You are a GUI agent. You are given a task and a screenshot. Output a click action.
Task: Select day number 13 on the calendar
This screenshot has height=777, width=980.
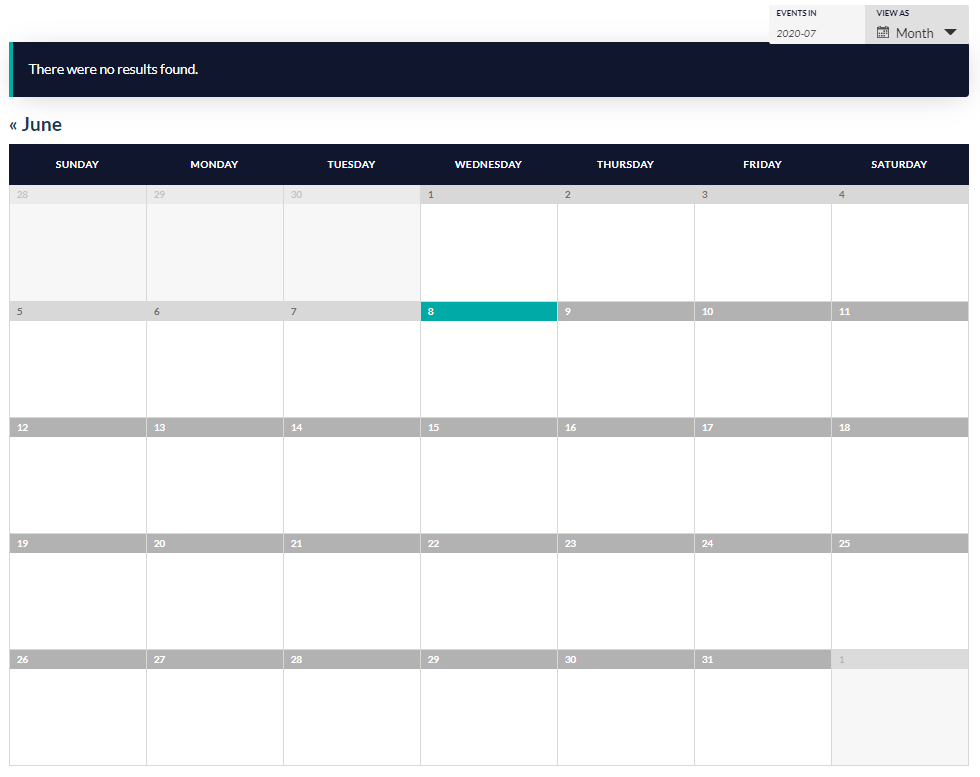point(159,428)
